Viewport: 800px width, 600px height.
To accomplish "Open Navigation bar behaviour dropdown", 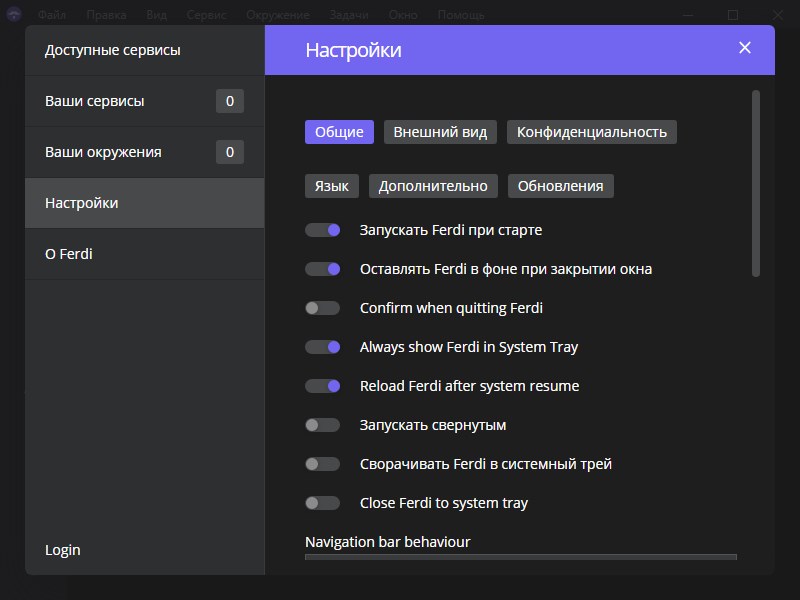I will [520, 558].
